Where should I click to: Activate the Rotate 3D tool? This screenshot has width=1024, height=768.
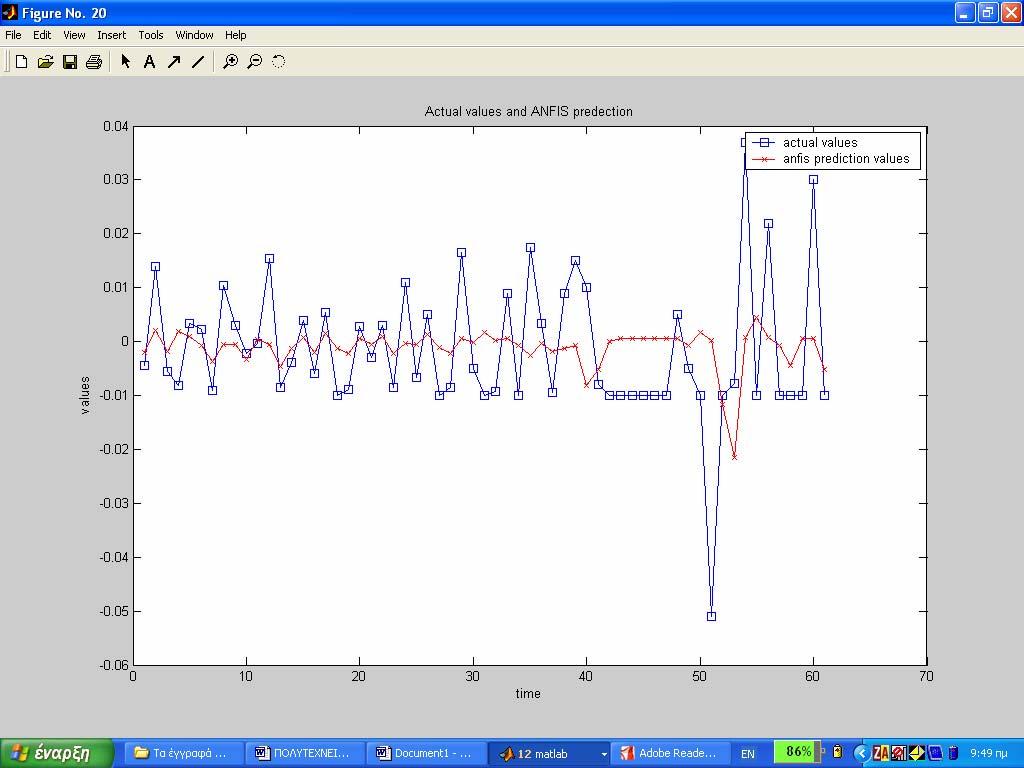[x=279, y=61]
